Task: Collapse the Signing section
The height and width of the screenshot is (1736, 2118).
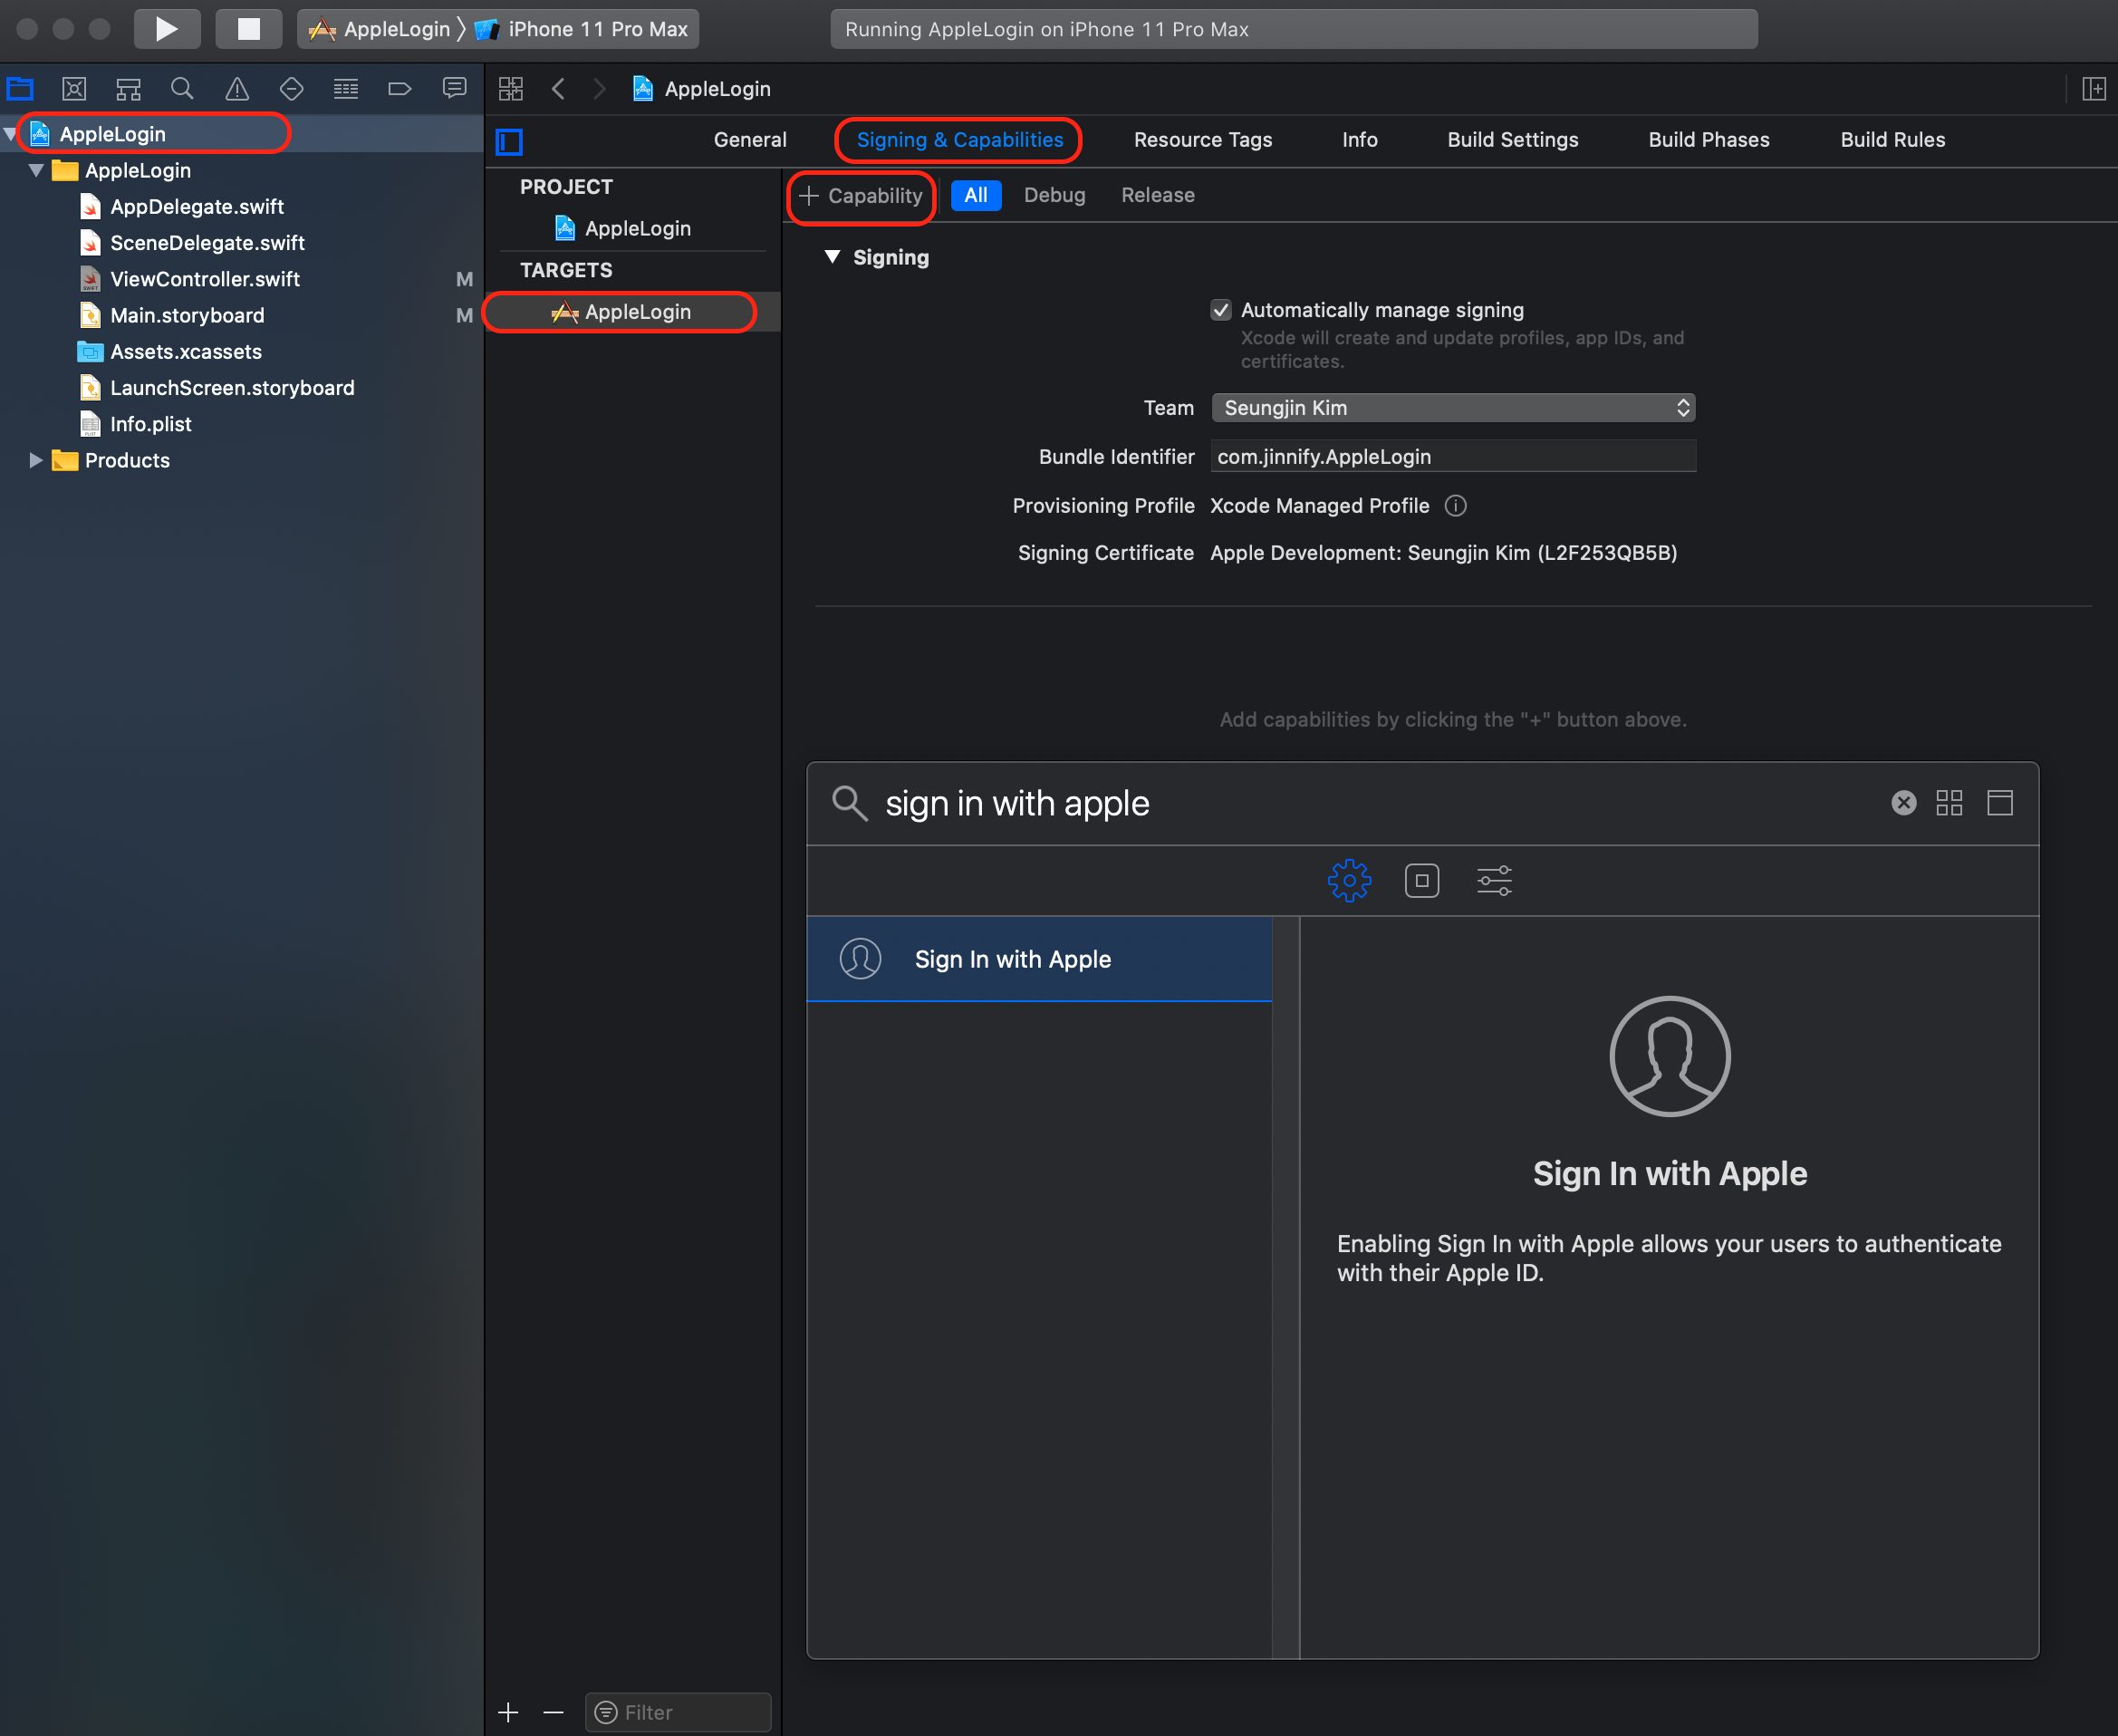Action: coord(832,257)
